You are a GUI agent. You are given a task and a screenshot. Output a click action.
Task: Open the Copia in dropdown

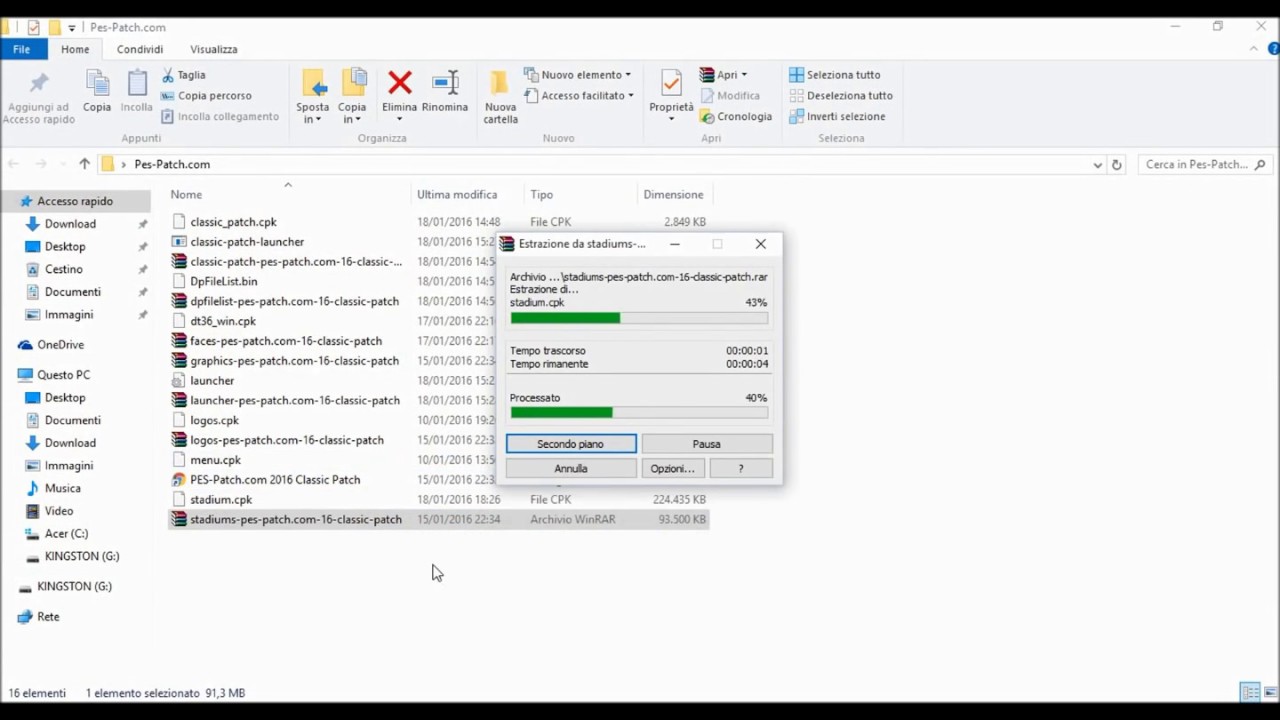point(352,113)
